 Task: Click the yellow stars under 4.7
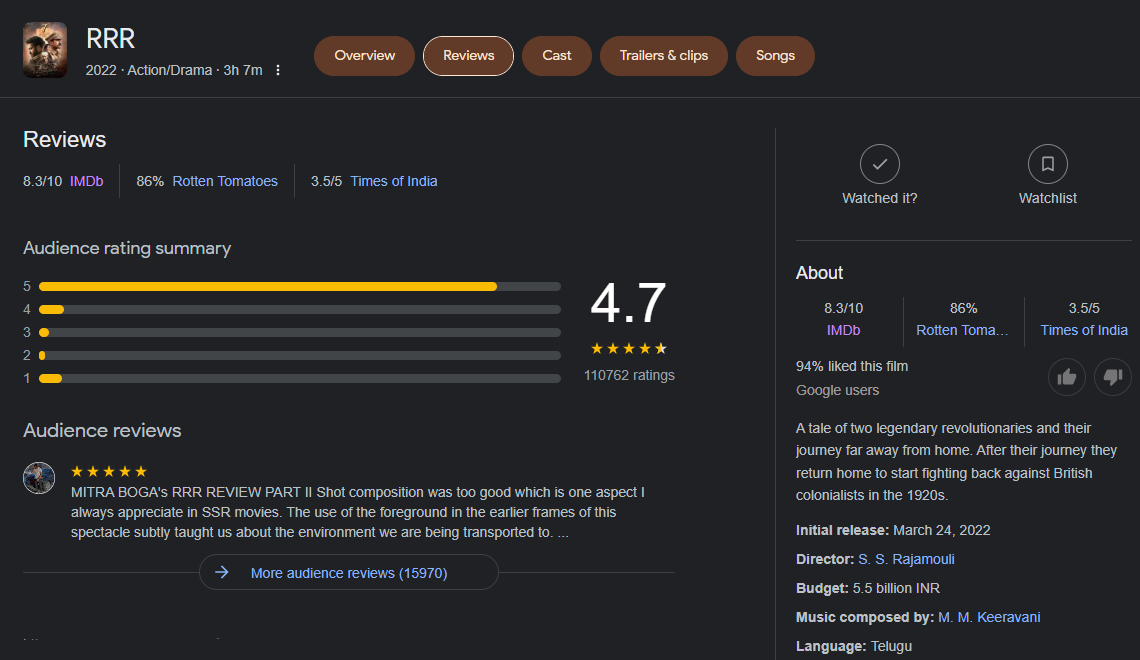[x=629, y=349]
